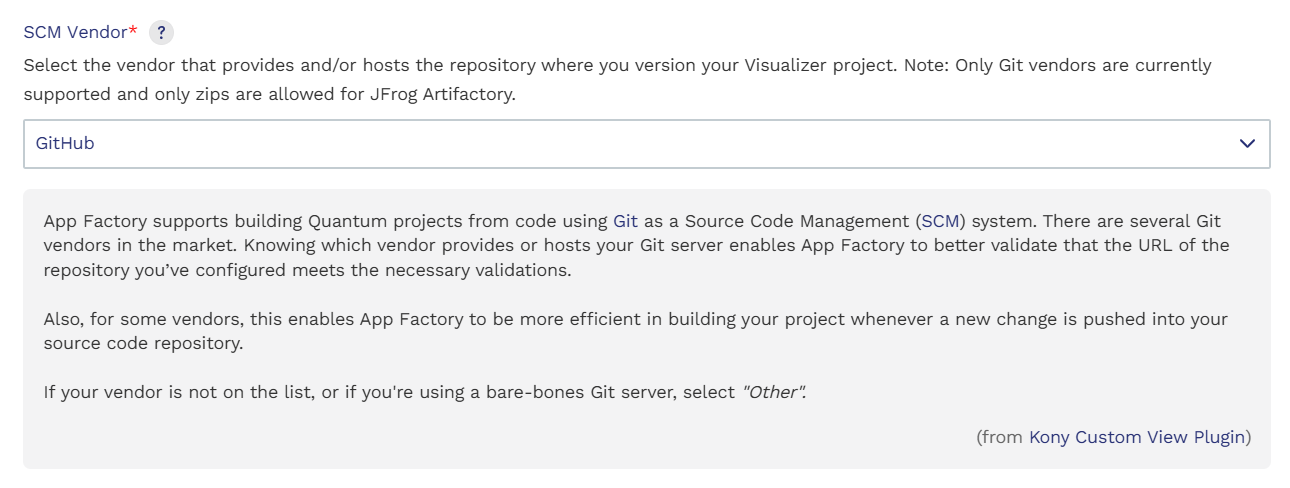
Task: Click the 'source code repository' line
Action: [x=143, y=343]
